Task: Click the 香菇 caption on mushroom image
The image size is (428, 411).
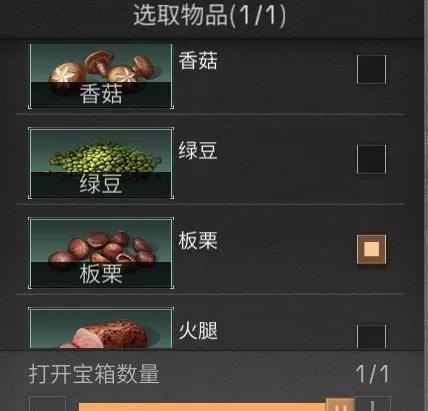Action: click(101, 94)
